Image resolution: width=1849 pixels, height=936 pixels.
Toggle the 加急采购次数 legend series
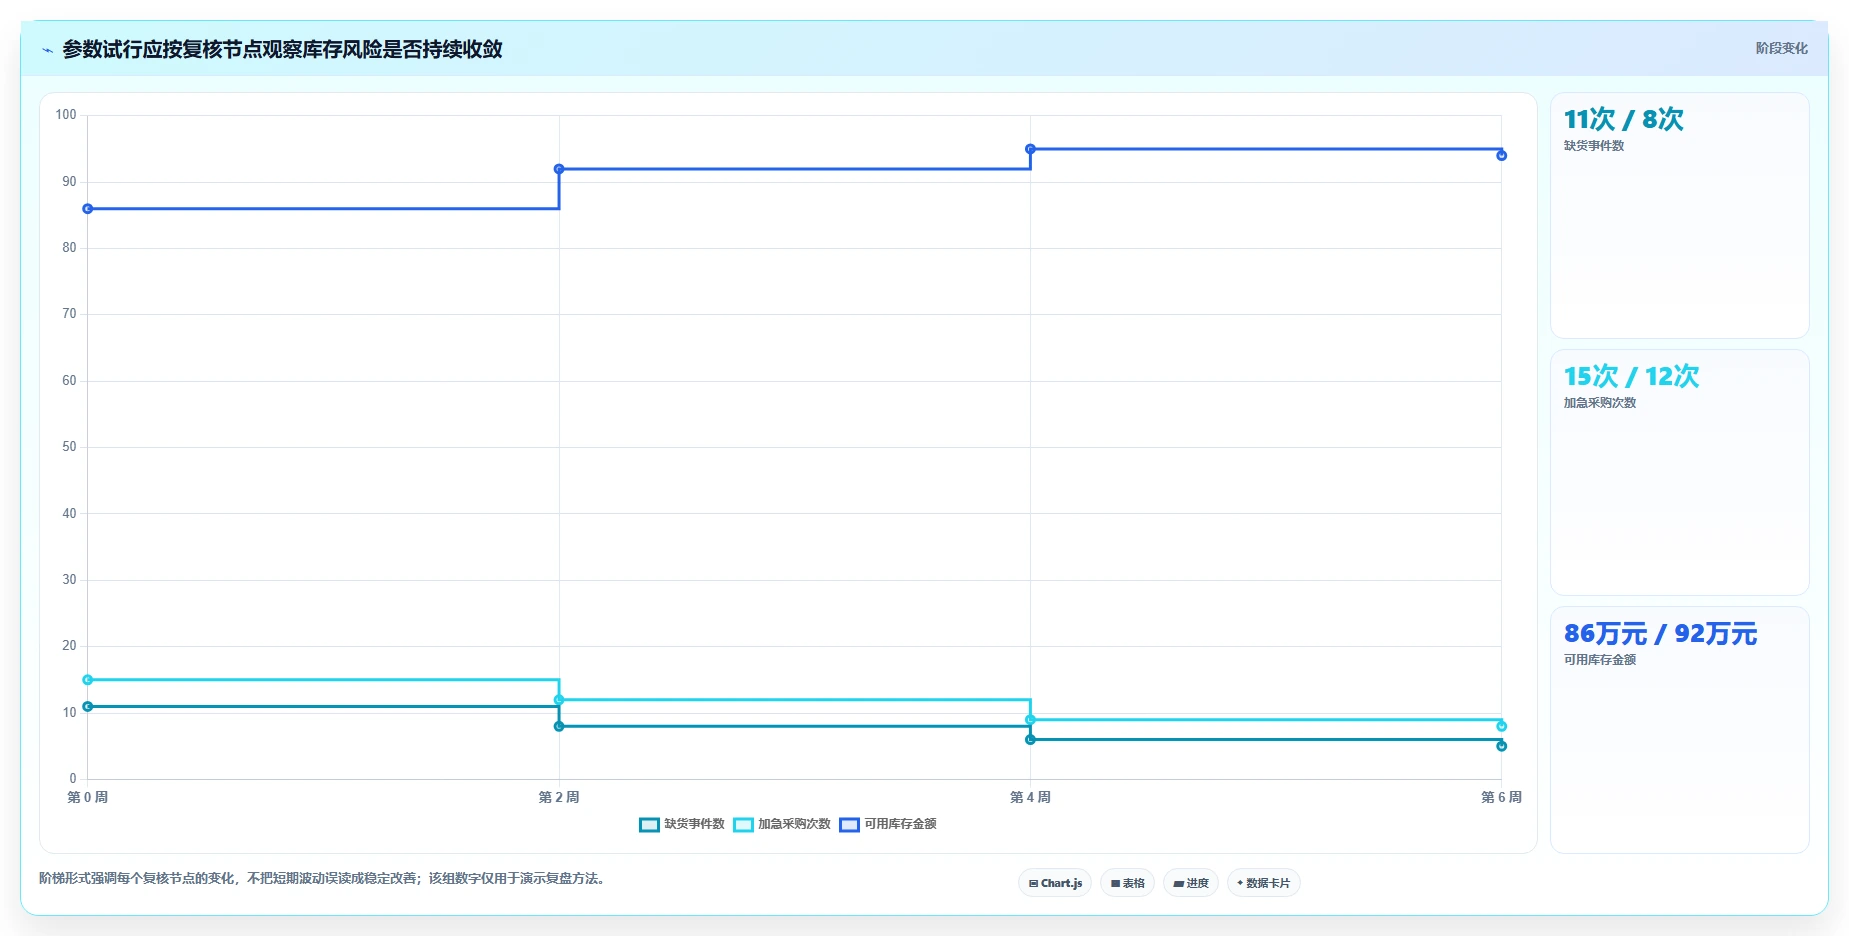[x=782, y=824]
